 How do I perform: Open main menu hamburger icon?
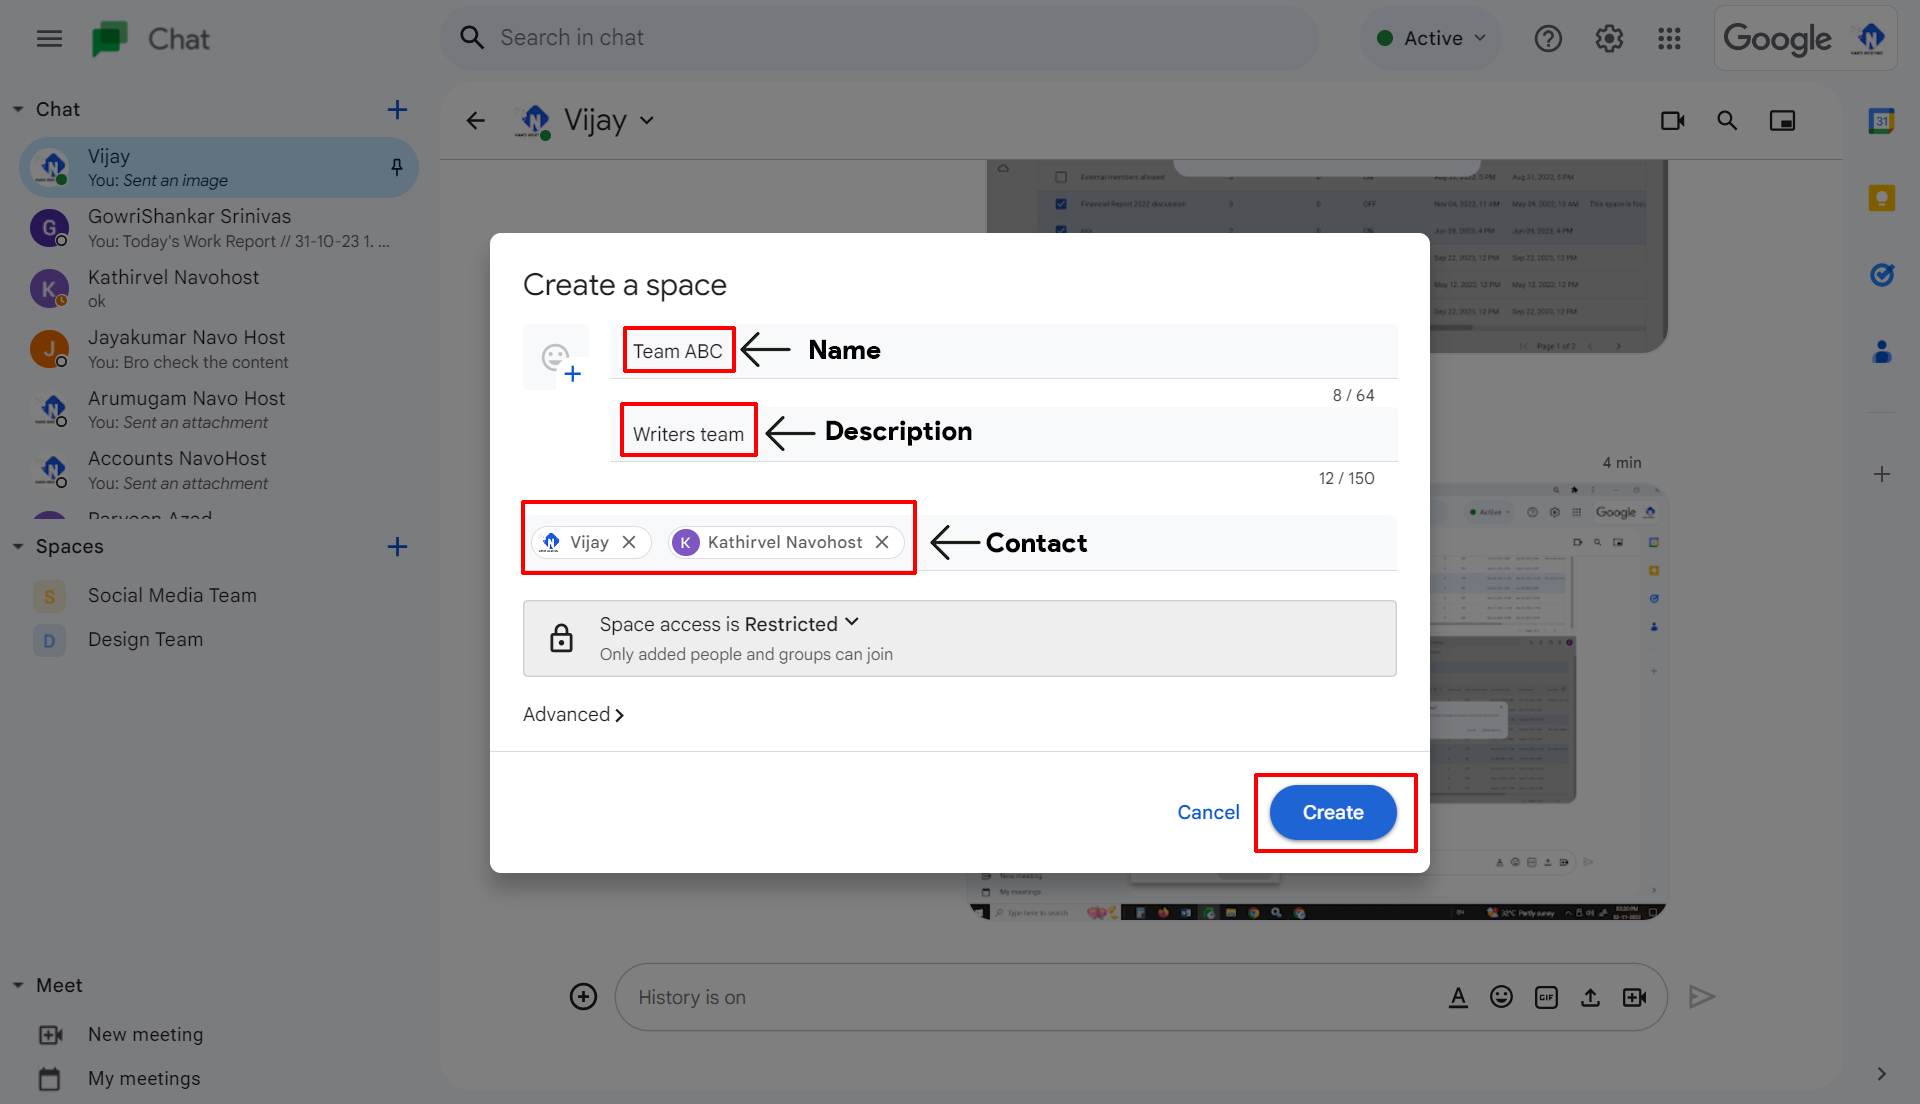click(x=49, y=39)
